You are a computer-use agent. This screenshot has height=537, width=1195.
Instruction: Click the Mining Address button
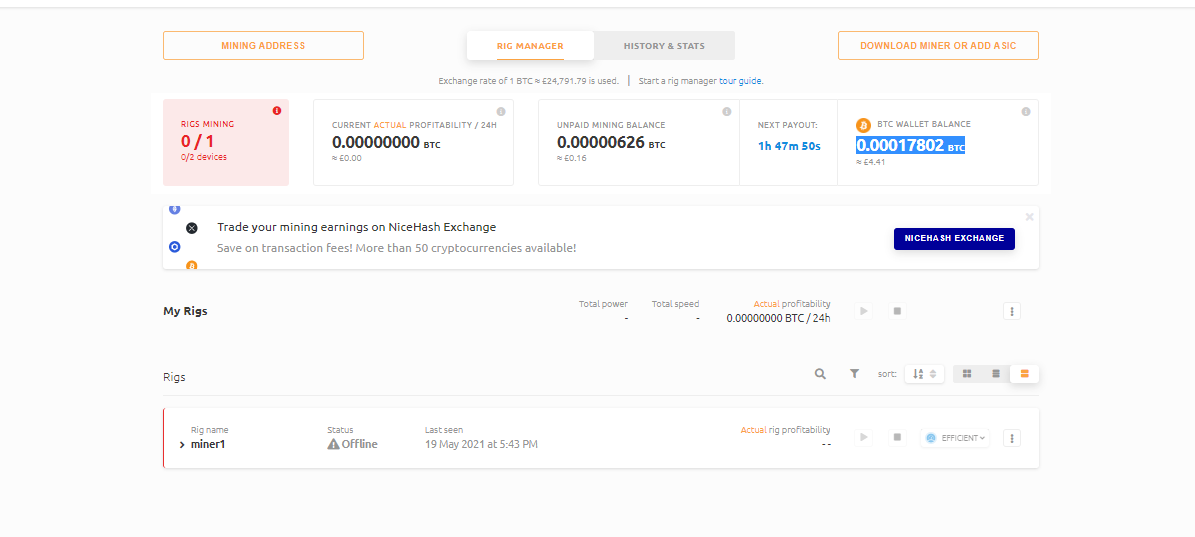[x=263, y=46]
